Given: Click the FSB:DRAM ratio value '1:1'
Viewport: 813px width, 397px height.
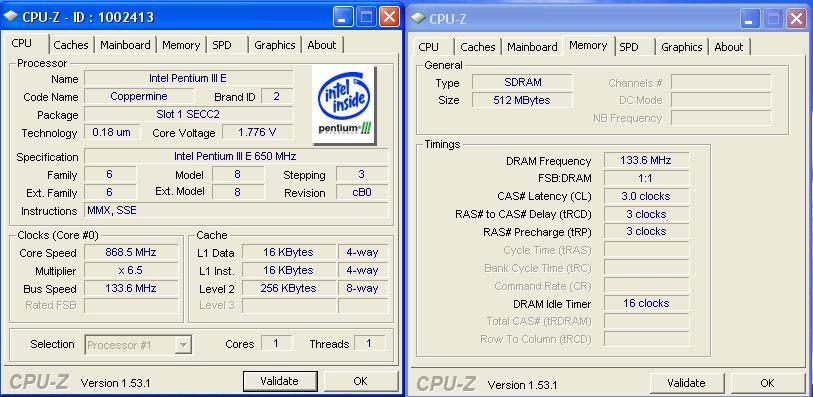Looking at the screenshot, I should pyautogui.click(x=646, y=178).
